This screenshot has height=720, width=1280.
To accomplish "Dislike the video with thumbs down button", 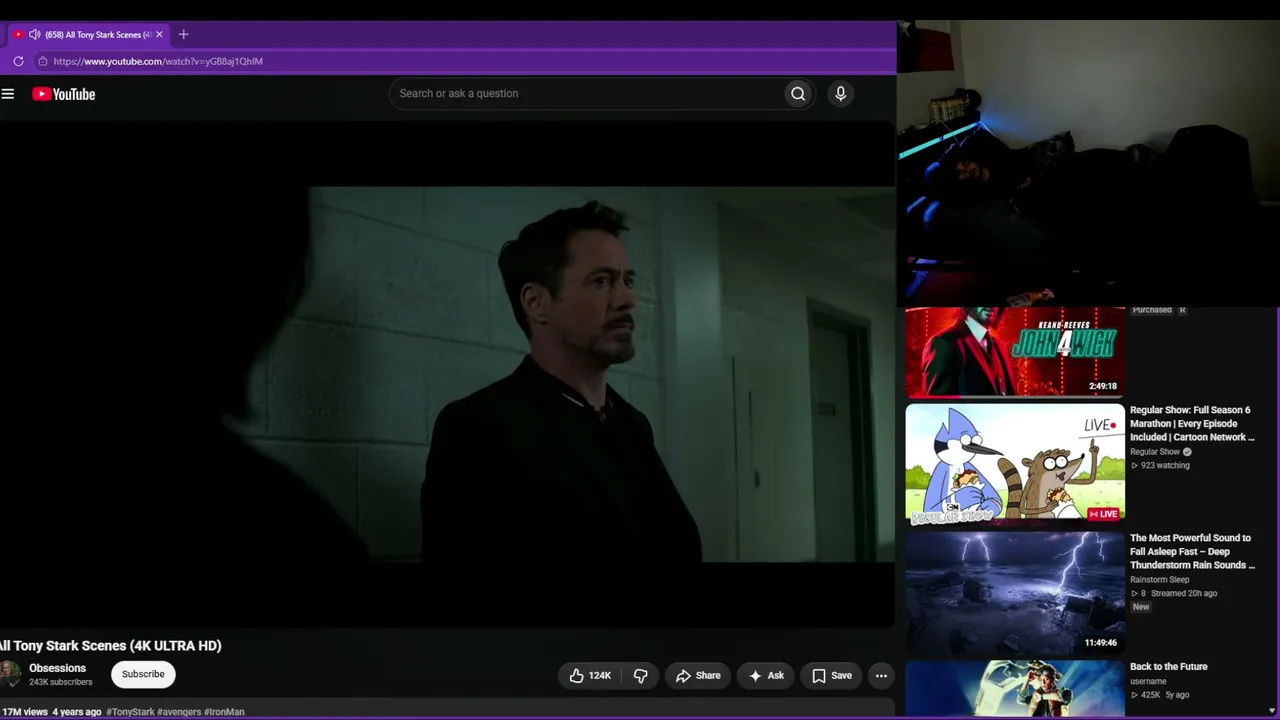I will coord(641,676).
